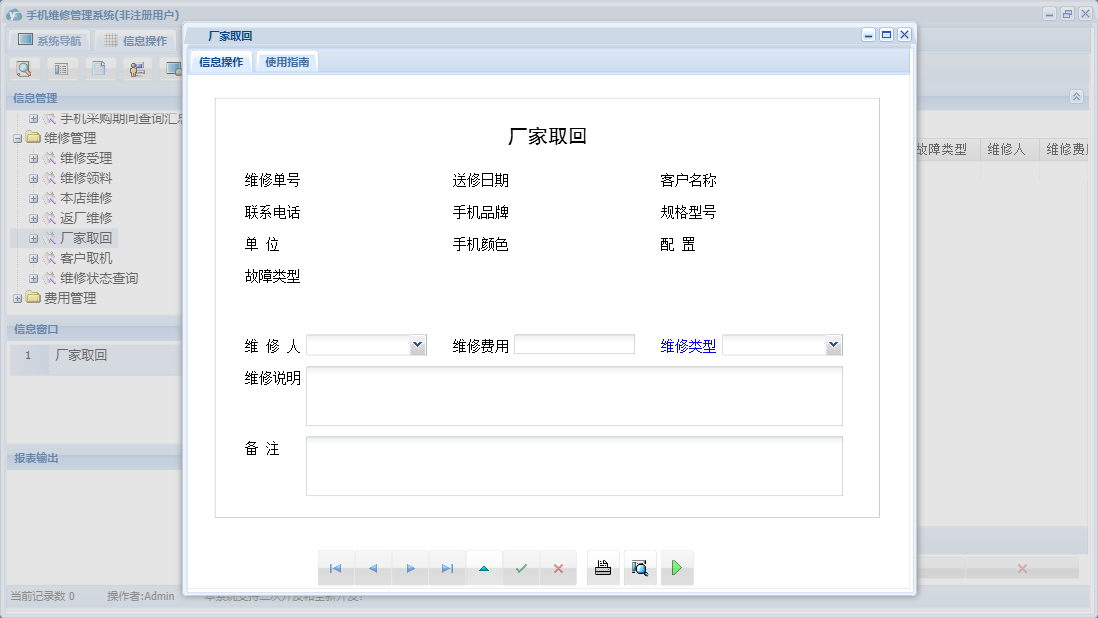This screenshot has height=618, width=1098.
Task: Select the search toolbar icon on the left
Action: coord(24,68)
